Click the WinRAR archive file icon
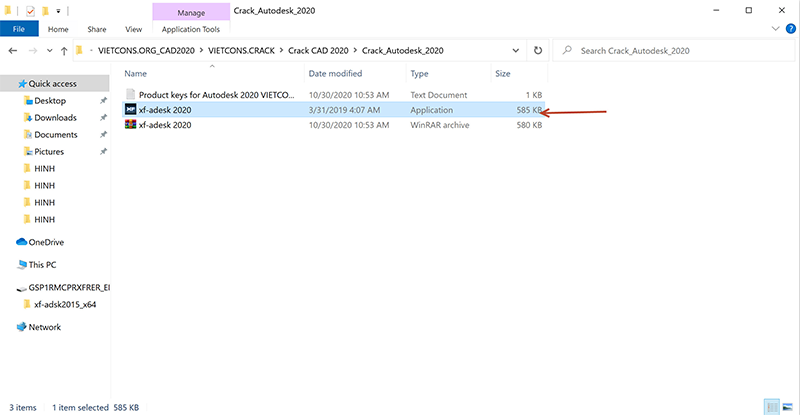The image size is (800, 415). coord(131,124)
